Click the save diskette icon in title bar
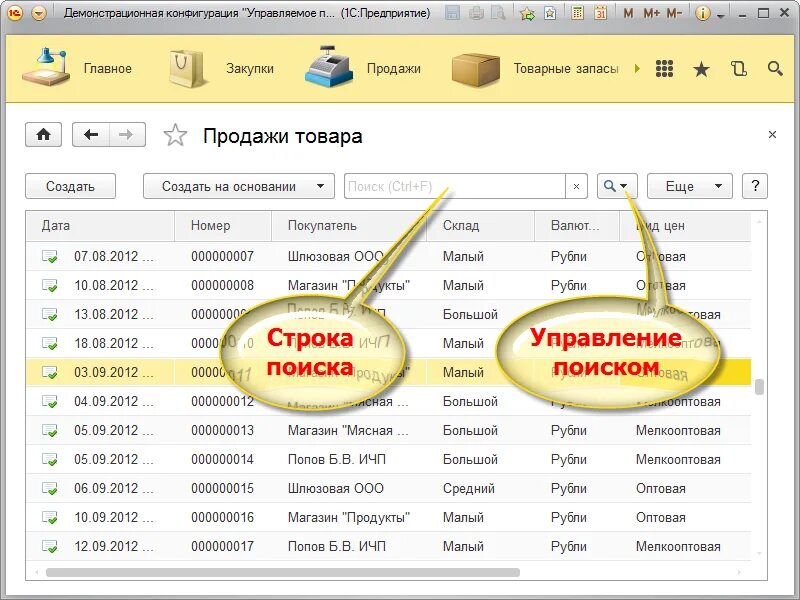This screenshot has width=800, height=600. coord(452,13)
